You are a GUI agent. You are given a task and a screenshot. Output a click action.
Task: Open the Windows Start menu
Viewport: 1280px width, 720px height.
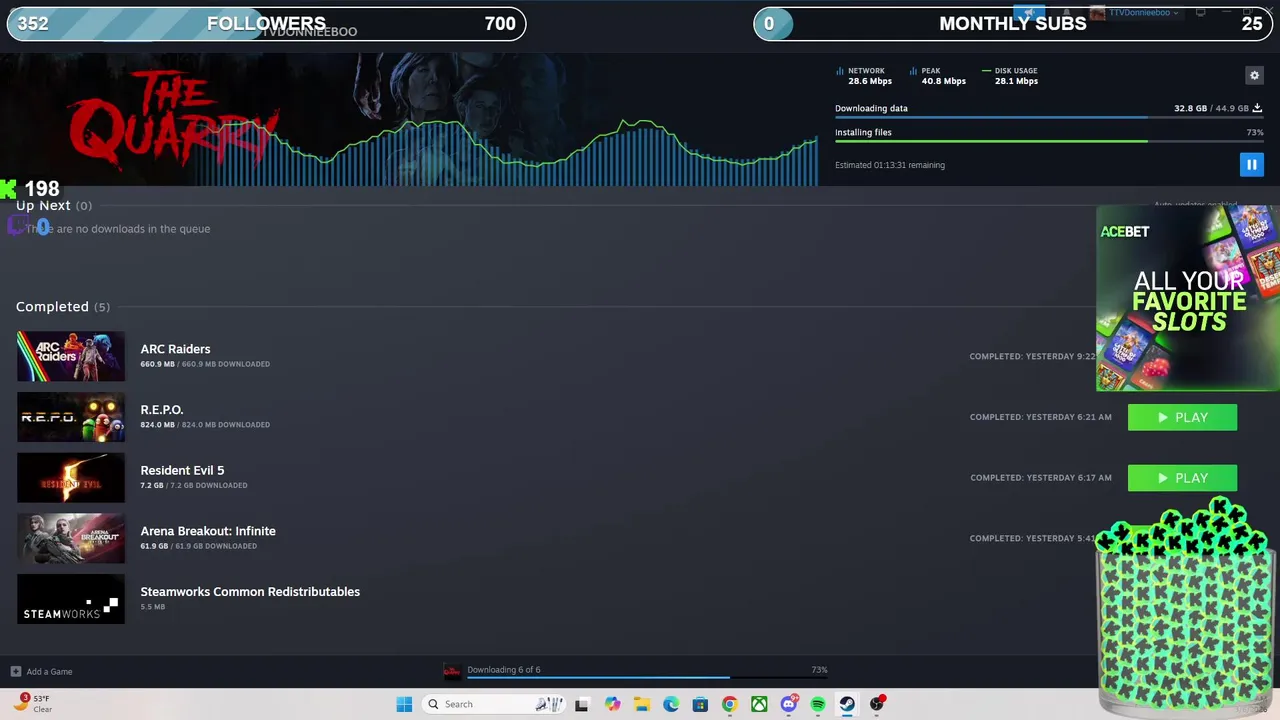tap(404, 704)
